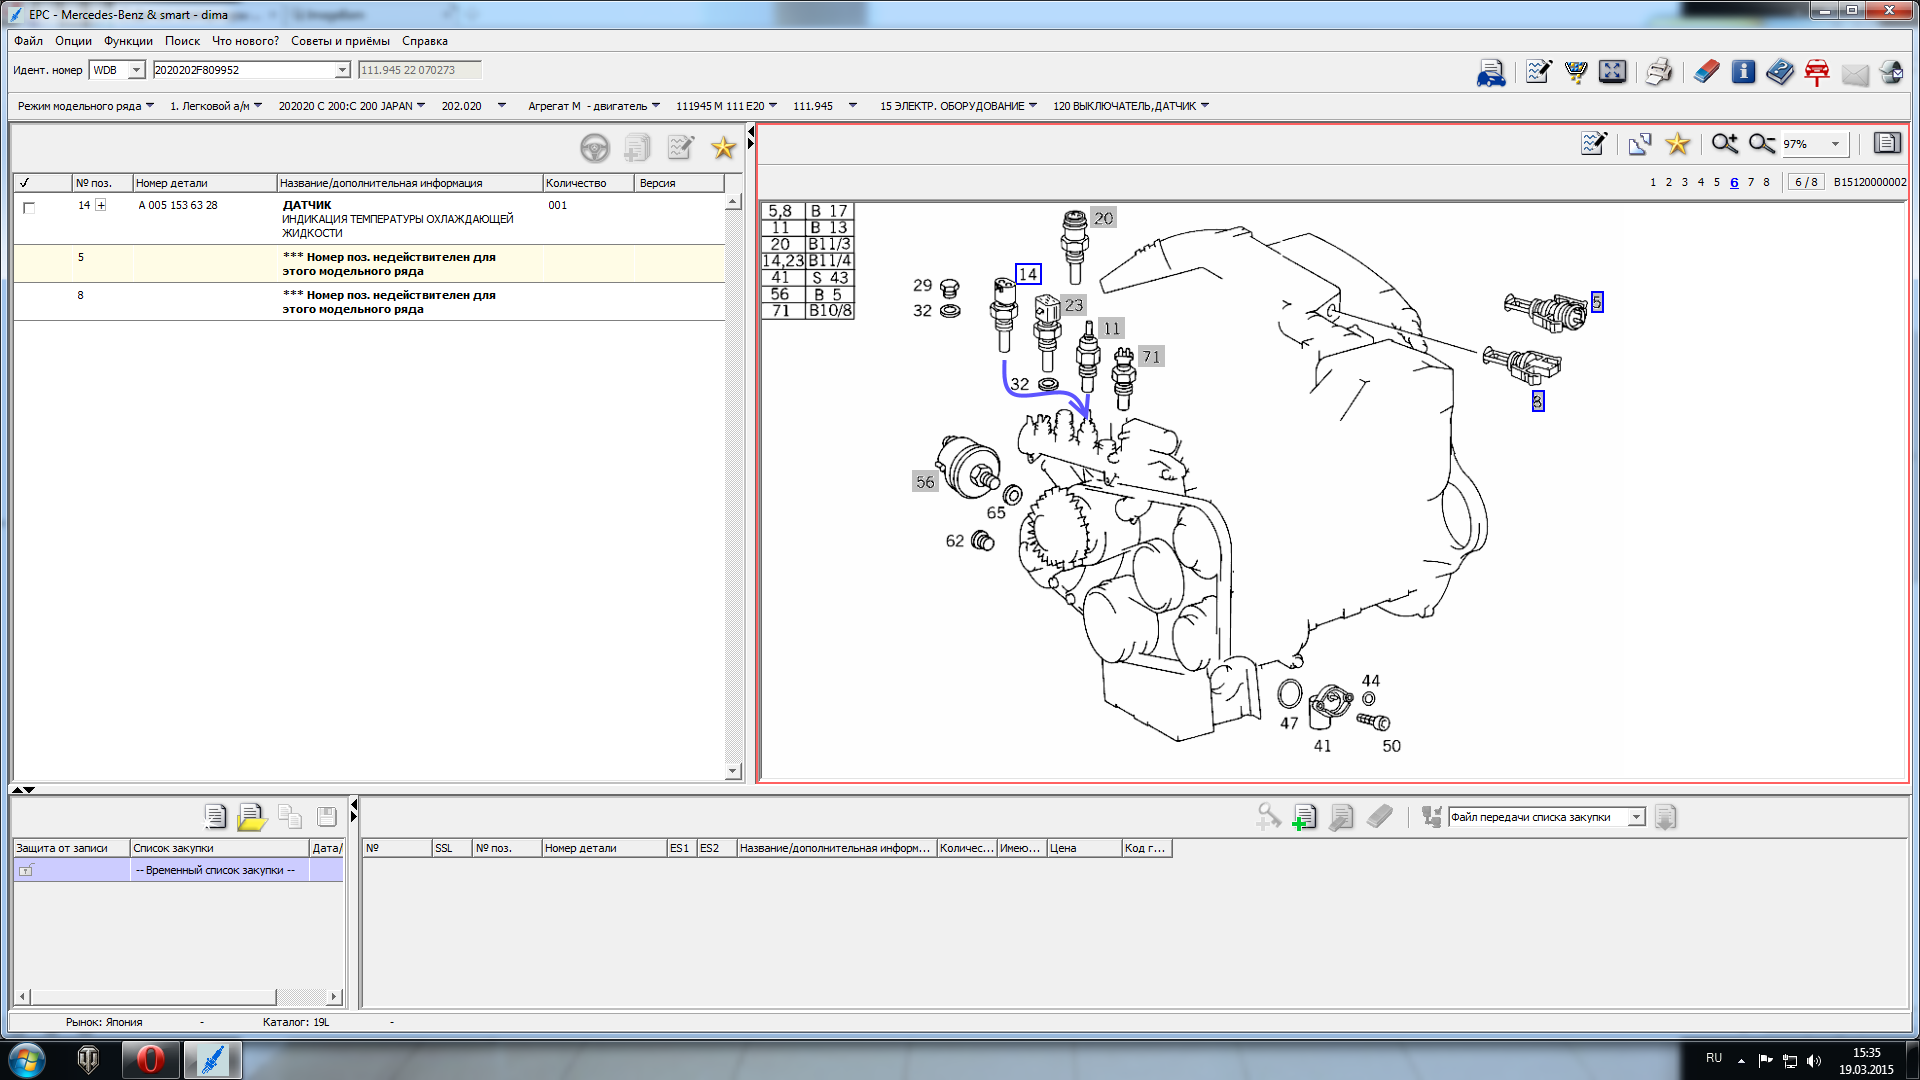Click the add-part green plus icon in the shopping list toolbar
The width and height of the screenshot is (1920, 1080).
click(x=1303, y=817)
